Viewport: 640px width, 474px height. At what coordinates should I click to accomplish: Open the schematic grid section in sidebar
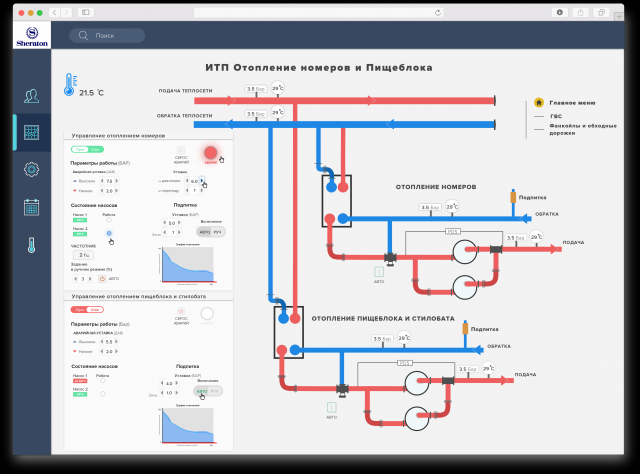coord(31,132)
